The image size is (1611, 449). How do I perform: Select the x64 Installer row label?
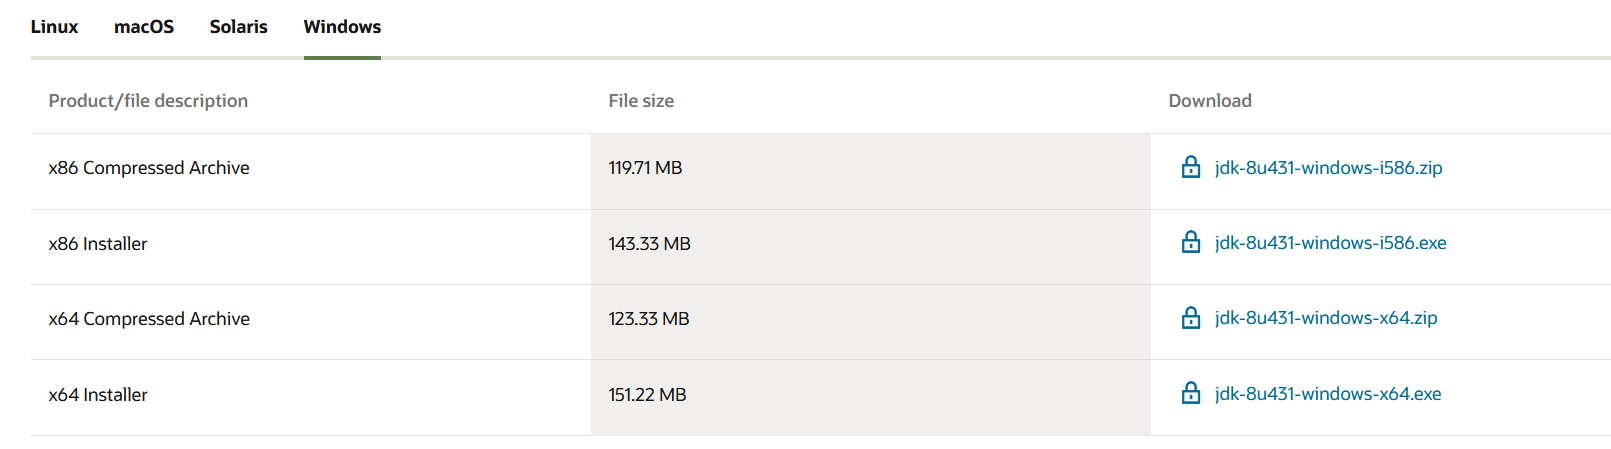click(x=98, y=395)
